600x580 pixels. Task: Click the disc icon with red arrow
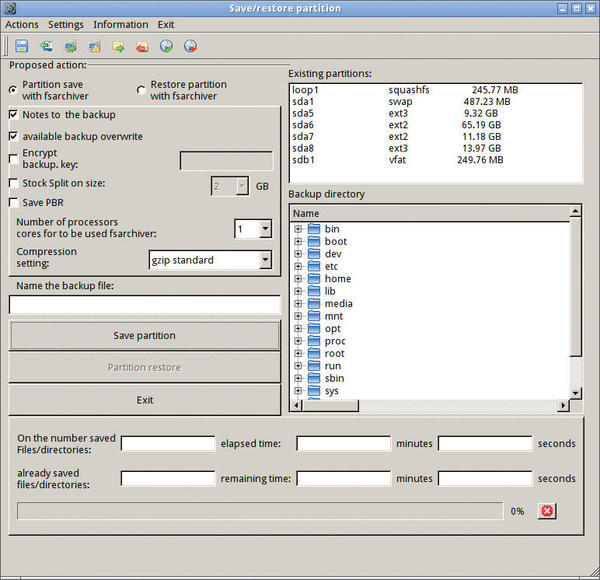pyautogui.click(x=190, y=46)
